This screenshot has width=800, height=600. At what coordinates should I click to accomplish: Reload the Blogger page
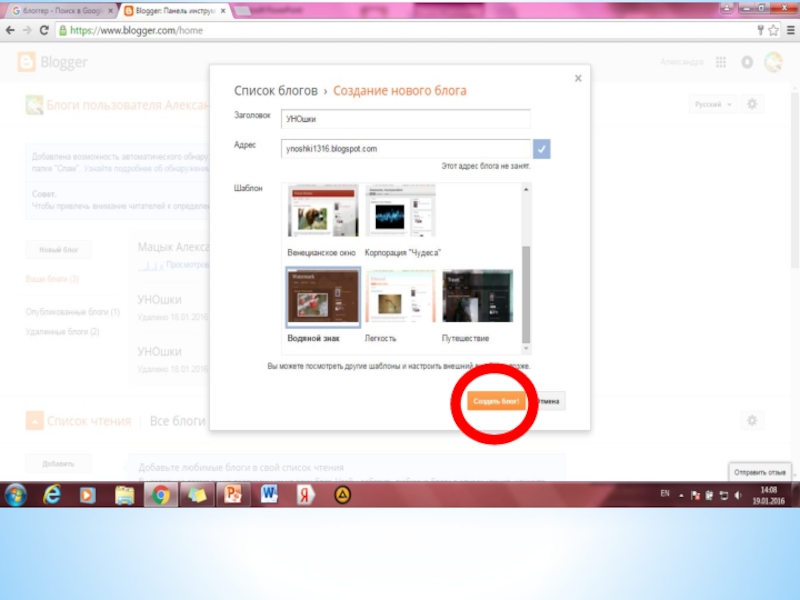click(44, 30)
